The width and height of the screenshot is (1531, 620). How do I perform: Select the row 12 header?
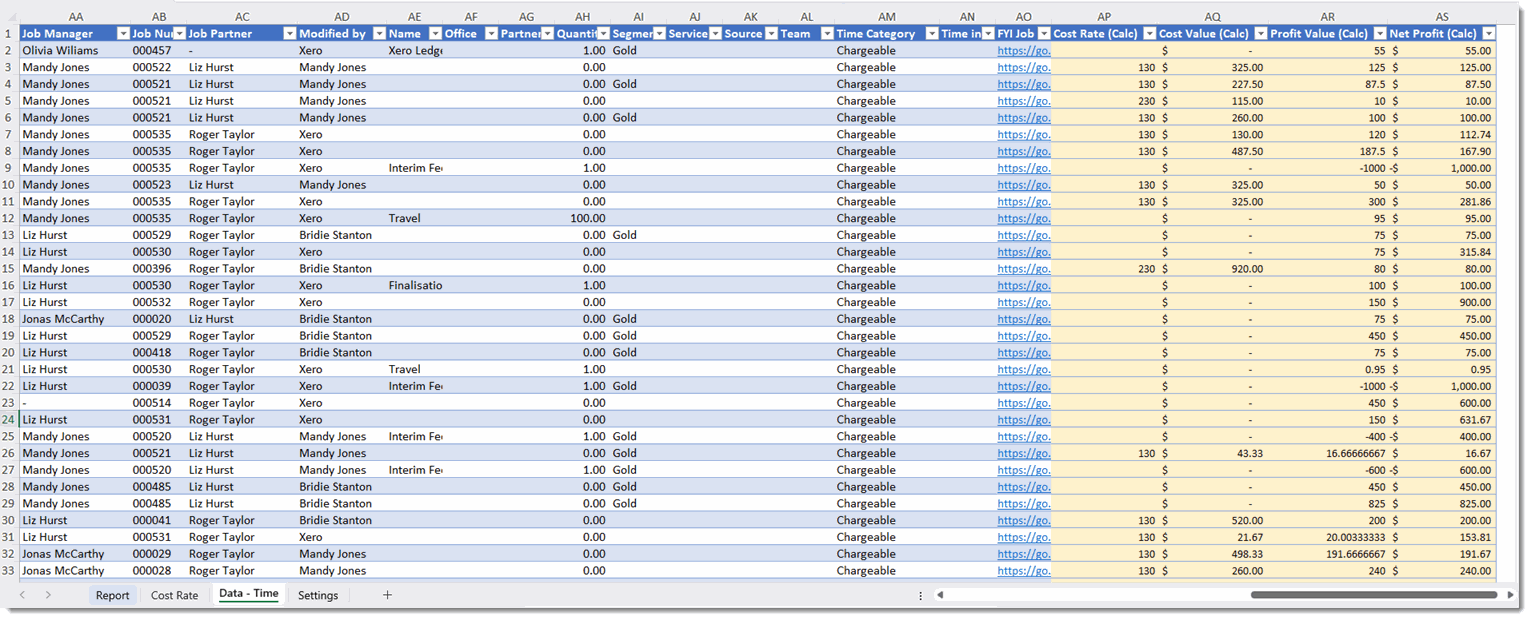pyautogui.click(x=10, y=218)
